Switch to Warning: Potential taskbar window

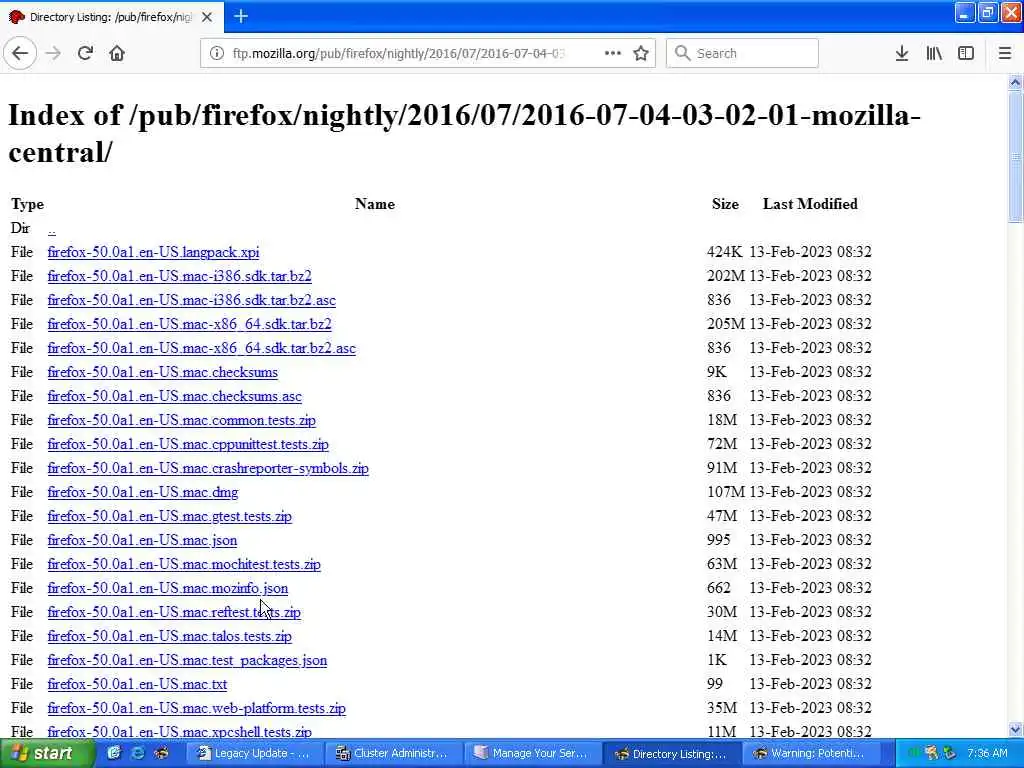click(810, 754)
